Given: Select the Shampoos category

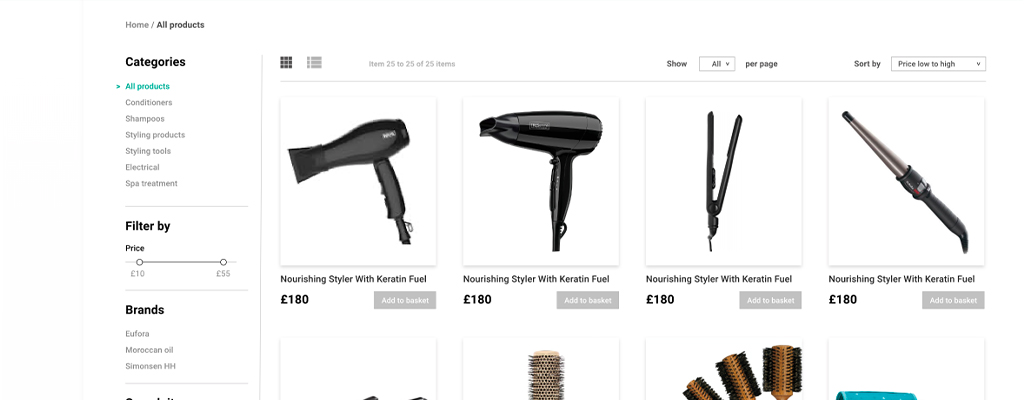Looking at the screenshot, I should point(145,119).
